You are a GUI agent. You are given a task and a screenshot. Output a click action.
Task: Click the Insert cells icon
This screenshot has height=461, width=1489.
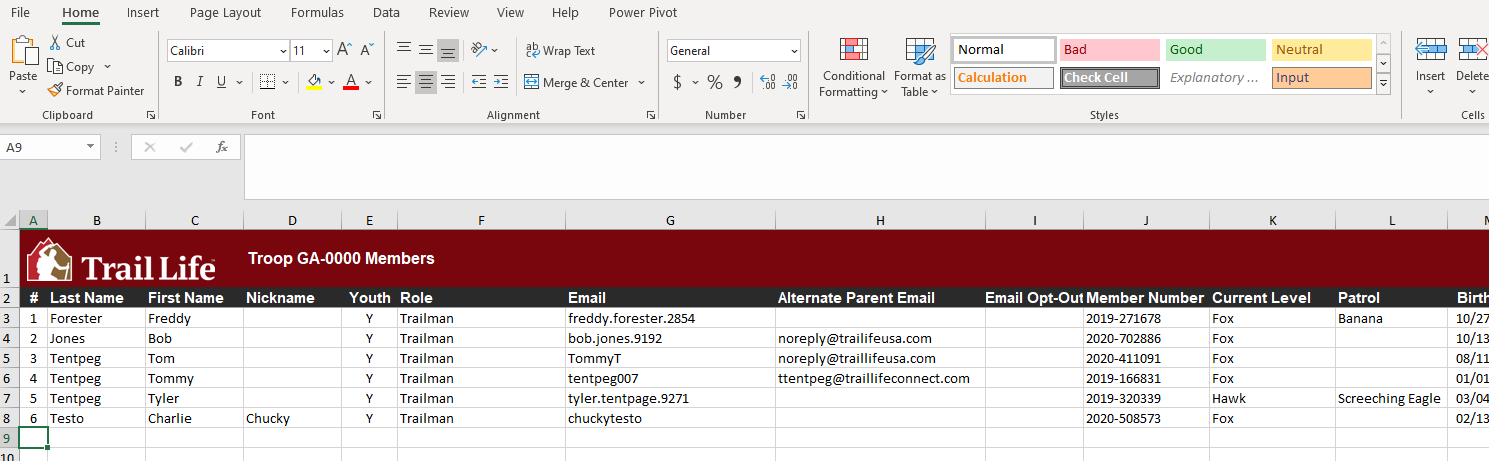[1430, 50]
